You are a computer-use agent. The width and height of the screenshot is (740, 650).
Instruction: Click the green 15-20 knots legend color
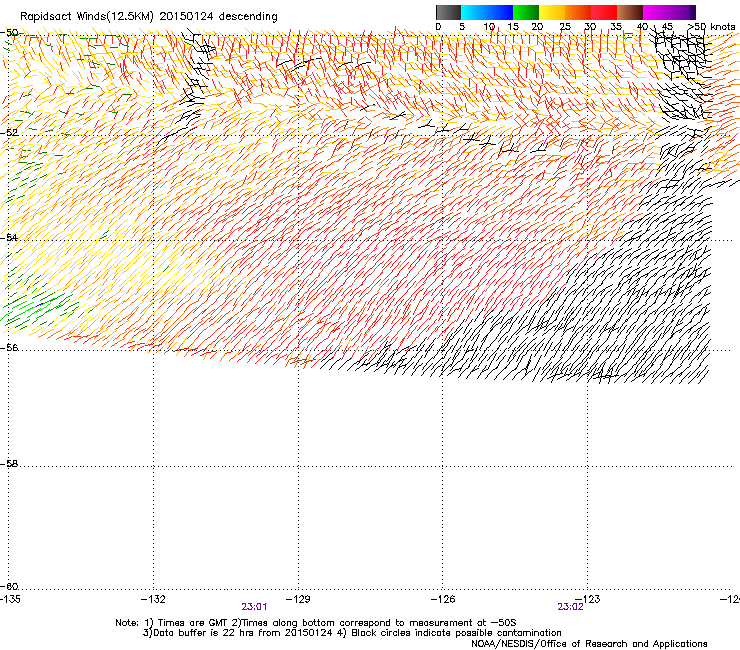tap(526, 12)
